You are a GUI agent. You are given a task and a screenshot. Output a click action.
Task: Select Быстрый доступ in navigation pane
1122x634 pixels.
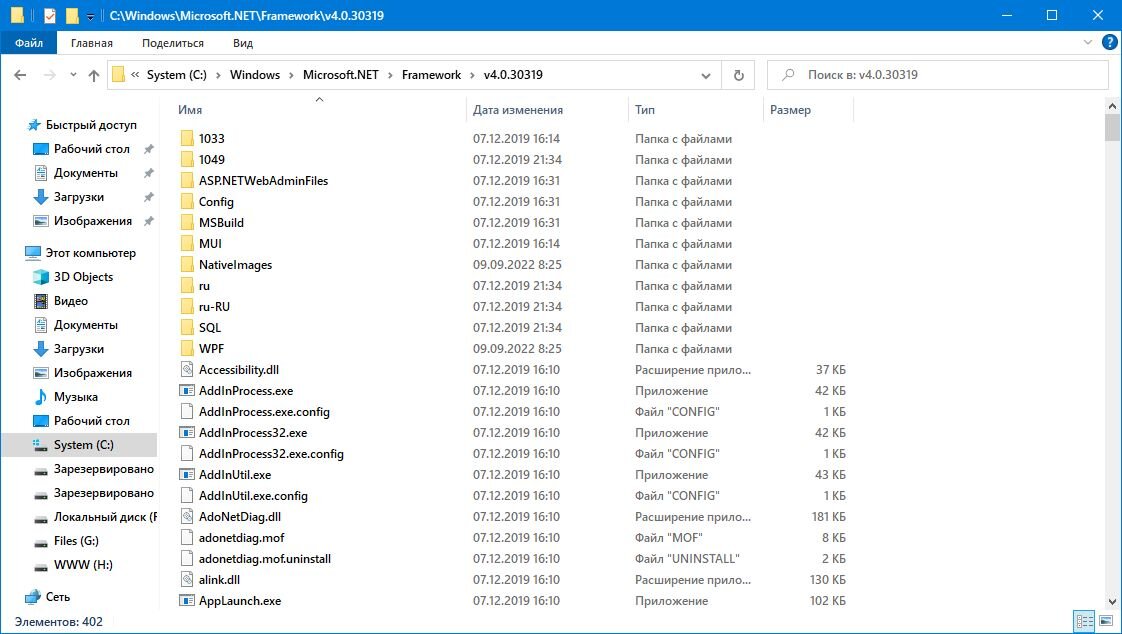click(91, 125)
